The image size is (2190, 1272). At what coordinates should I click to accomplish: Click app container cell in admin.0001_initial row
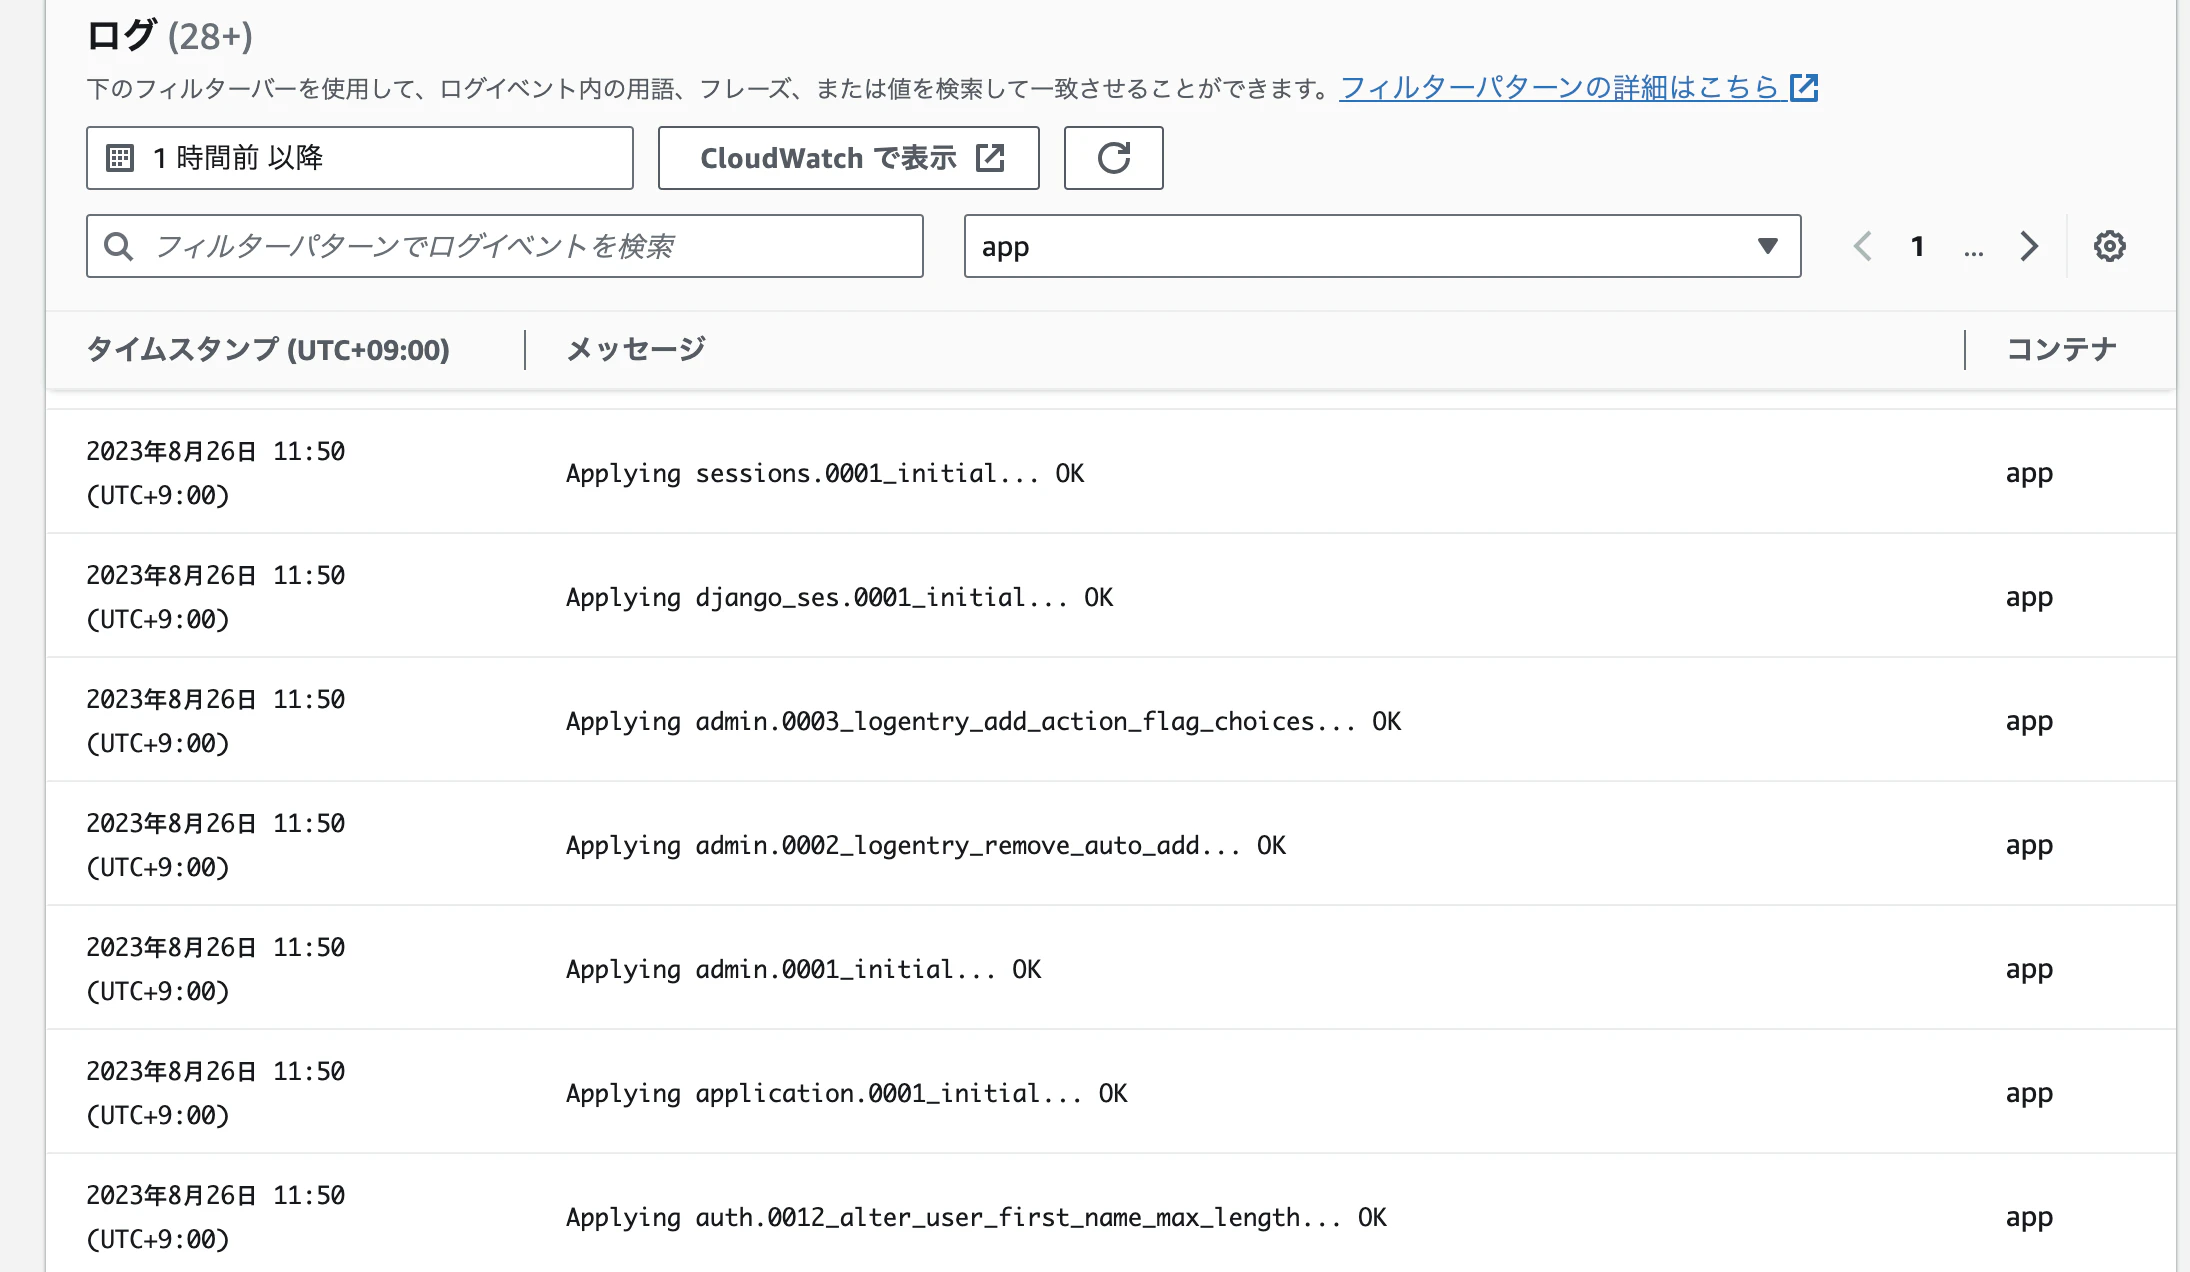(2029, 970)
